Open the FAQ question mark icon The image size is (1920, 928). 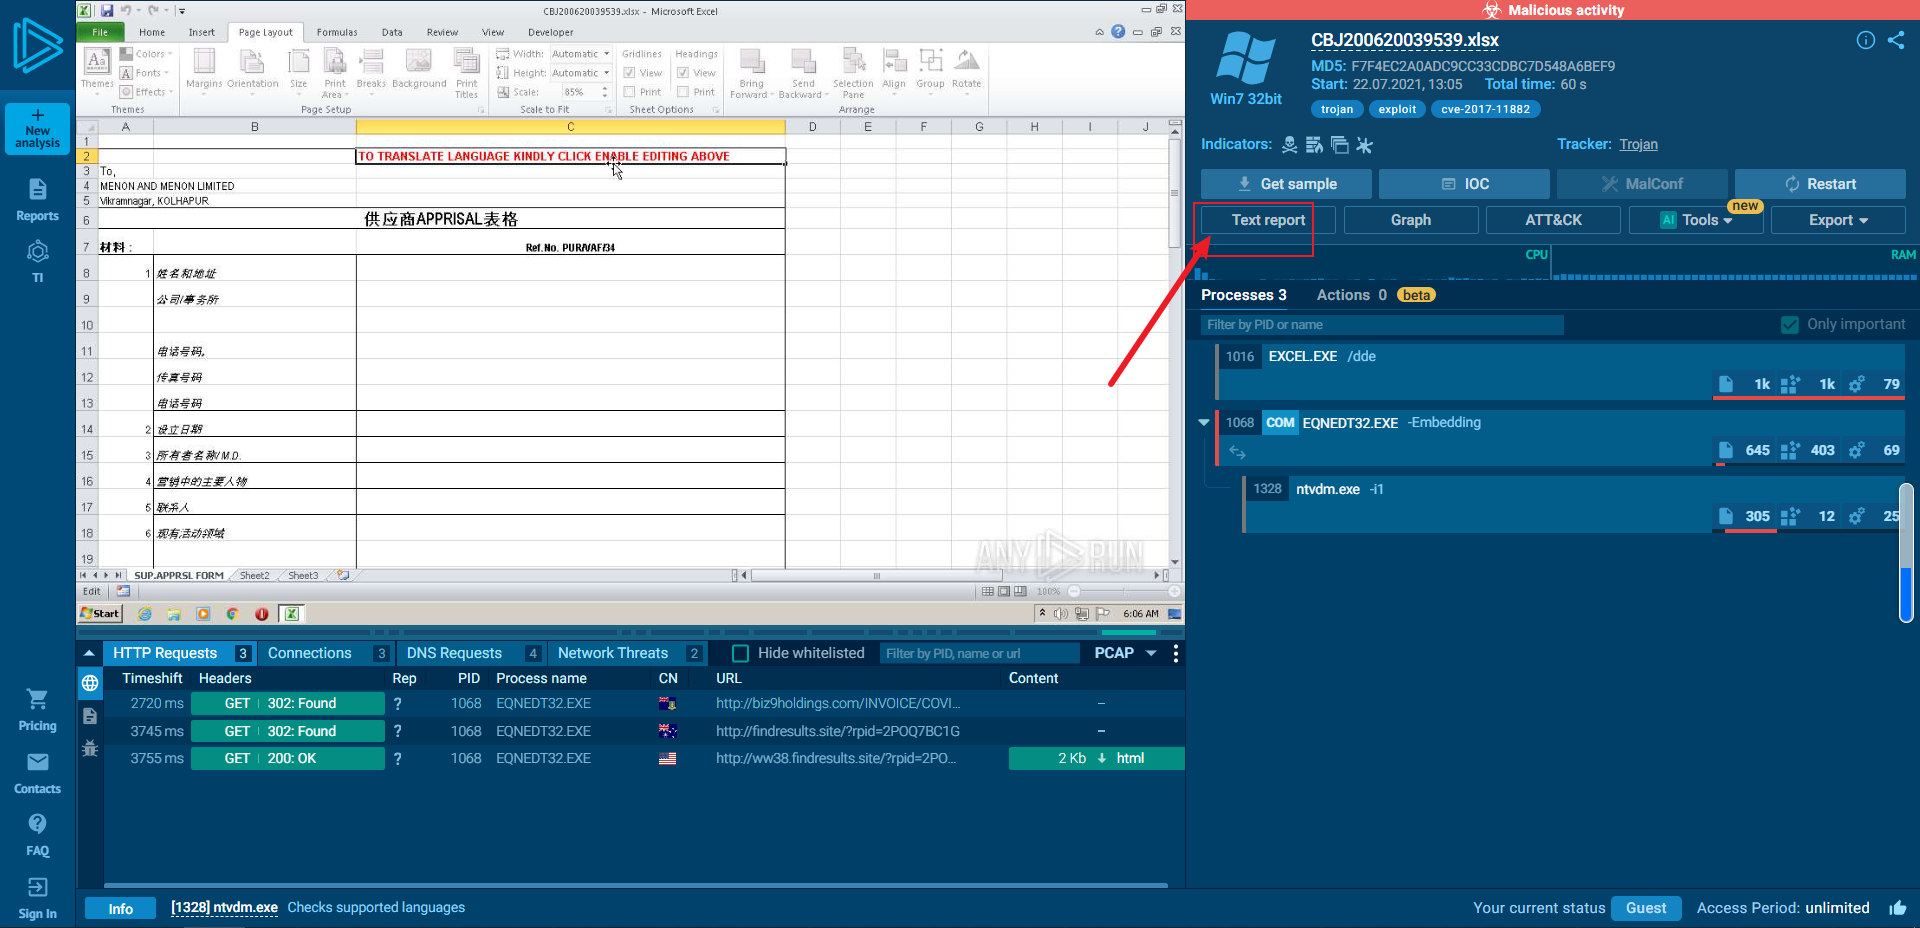click(x=37, y=835)
